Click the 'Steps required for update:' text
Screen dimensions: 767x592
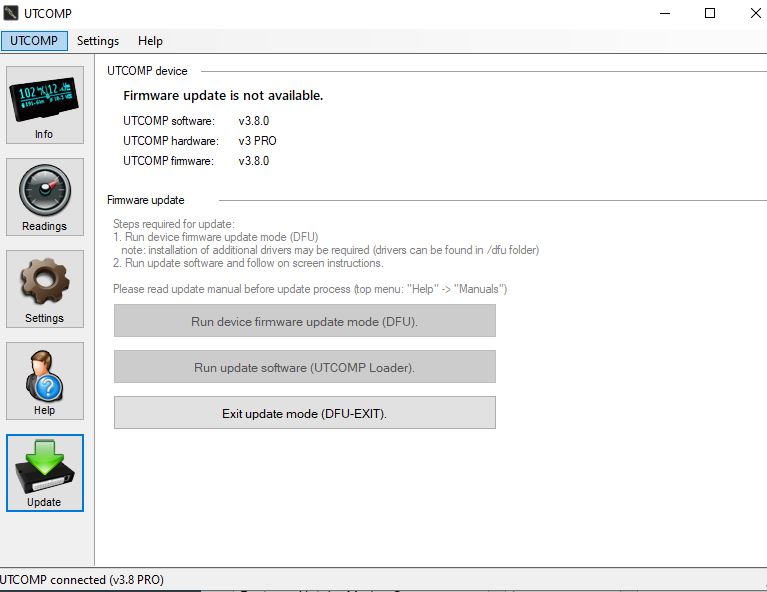[174, 224]
